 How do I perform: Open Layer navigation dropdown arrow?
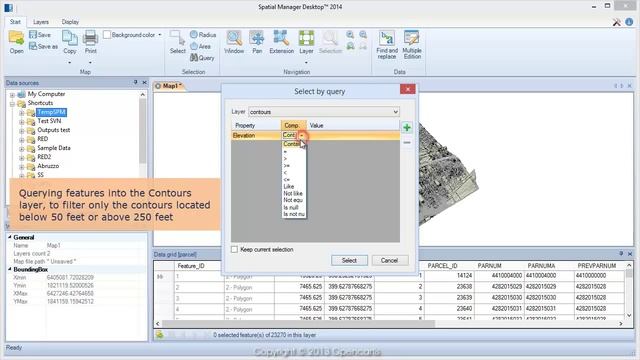pyautogui.click(x=306, y=63)
